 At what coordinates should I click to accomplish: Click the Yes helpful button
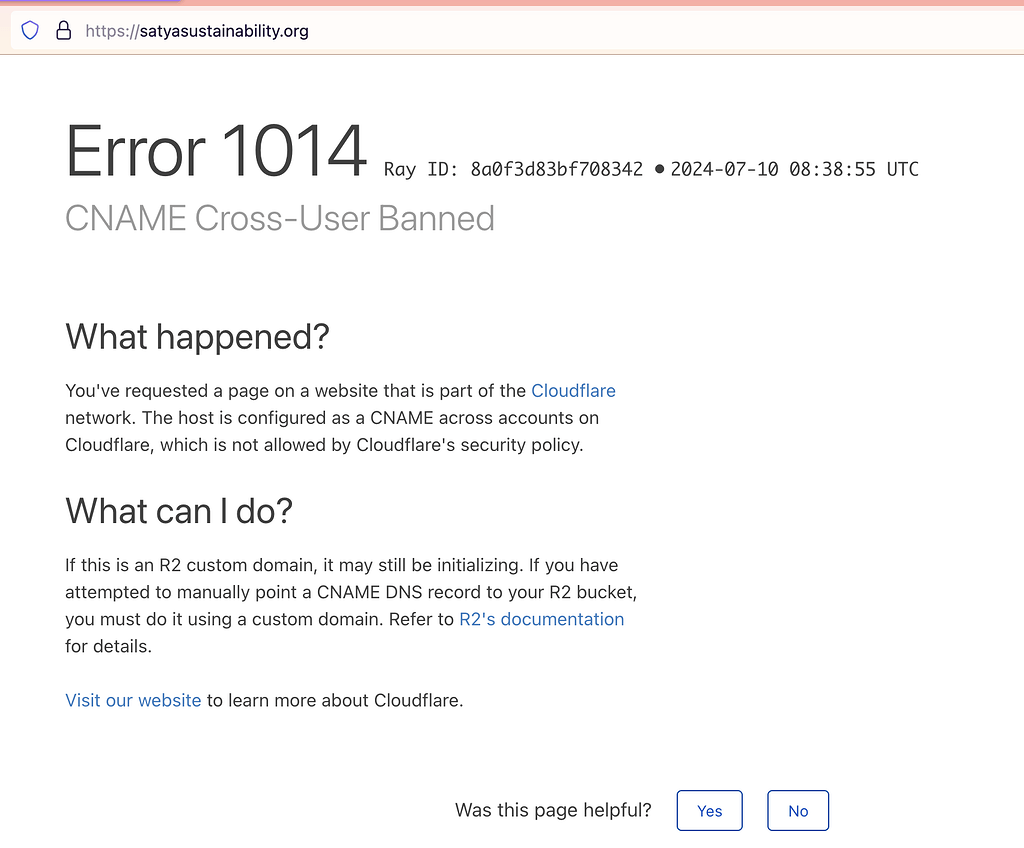click(709, 811)
